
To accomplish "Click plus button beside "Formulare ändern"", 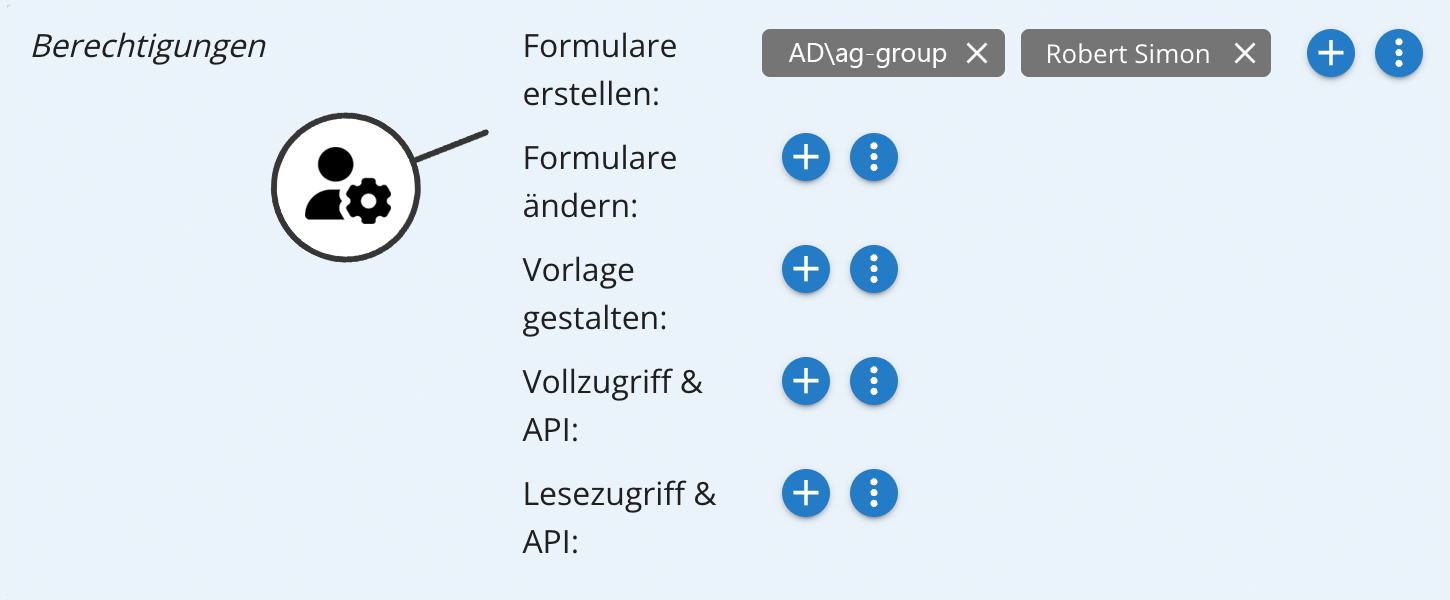I will [x=805, y=157].
